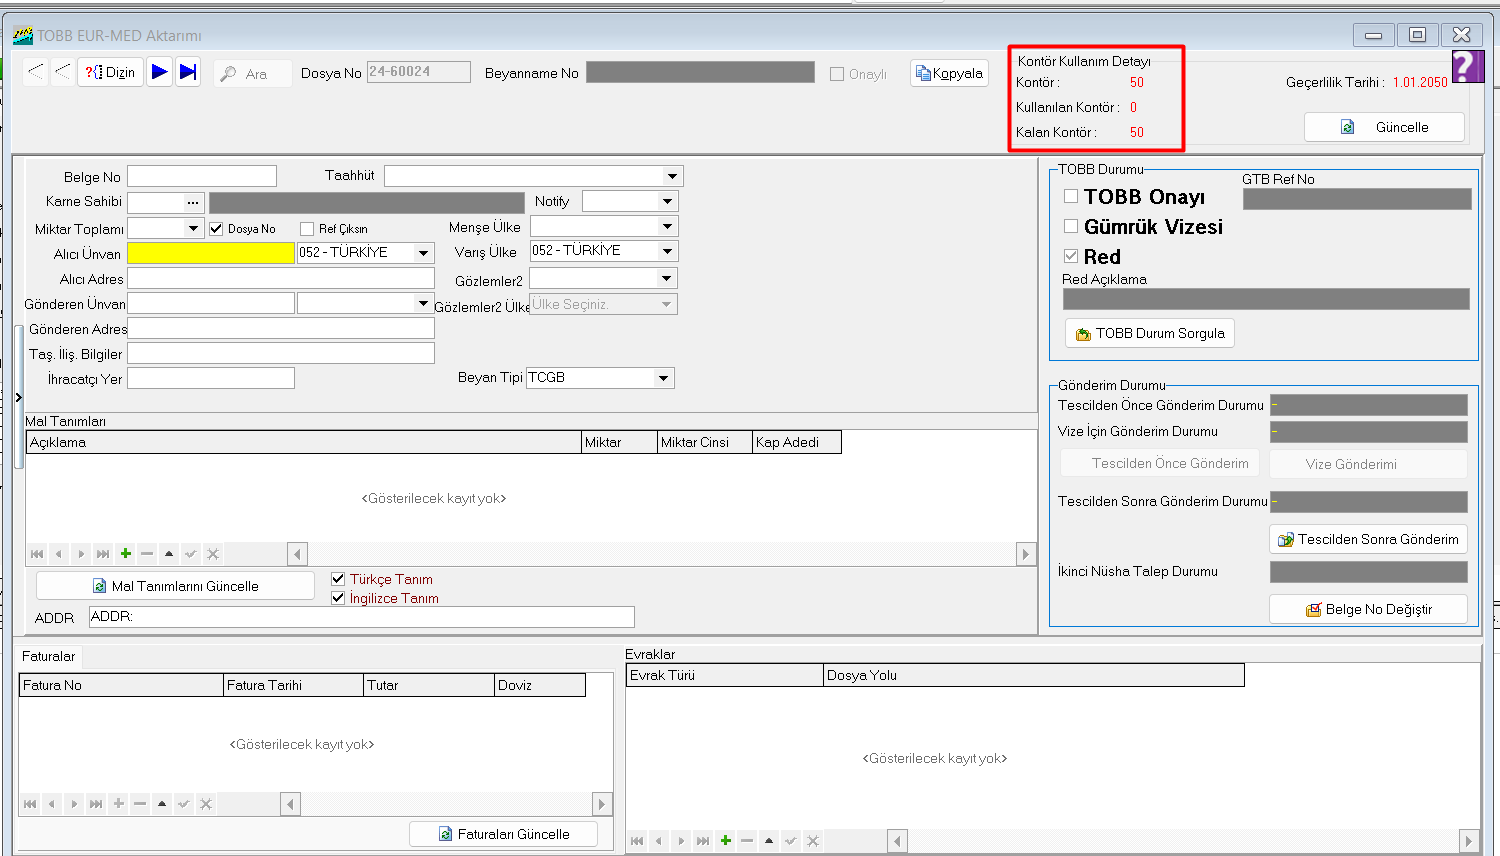Click Evraklar scrollbar right arrow
1500x856 pixels.
1468,841
